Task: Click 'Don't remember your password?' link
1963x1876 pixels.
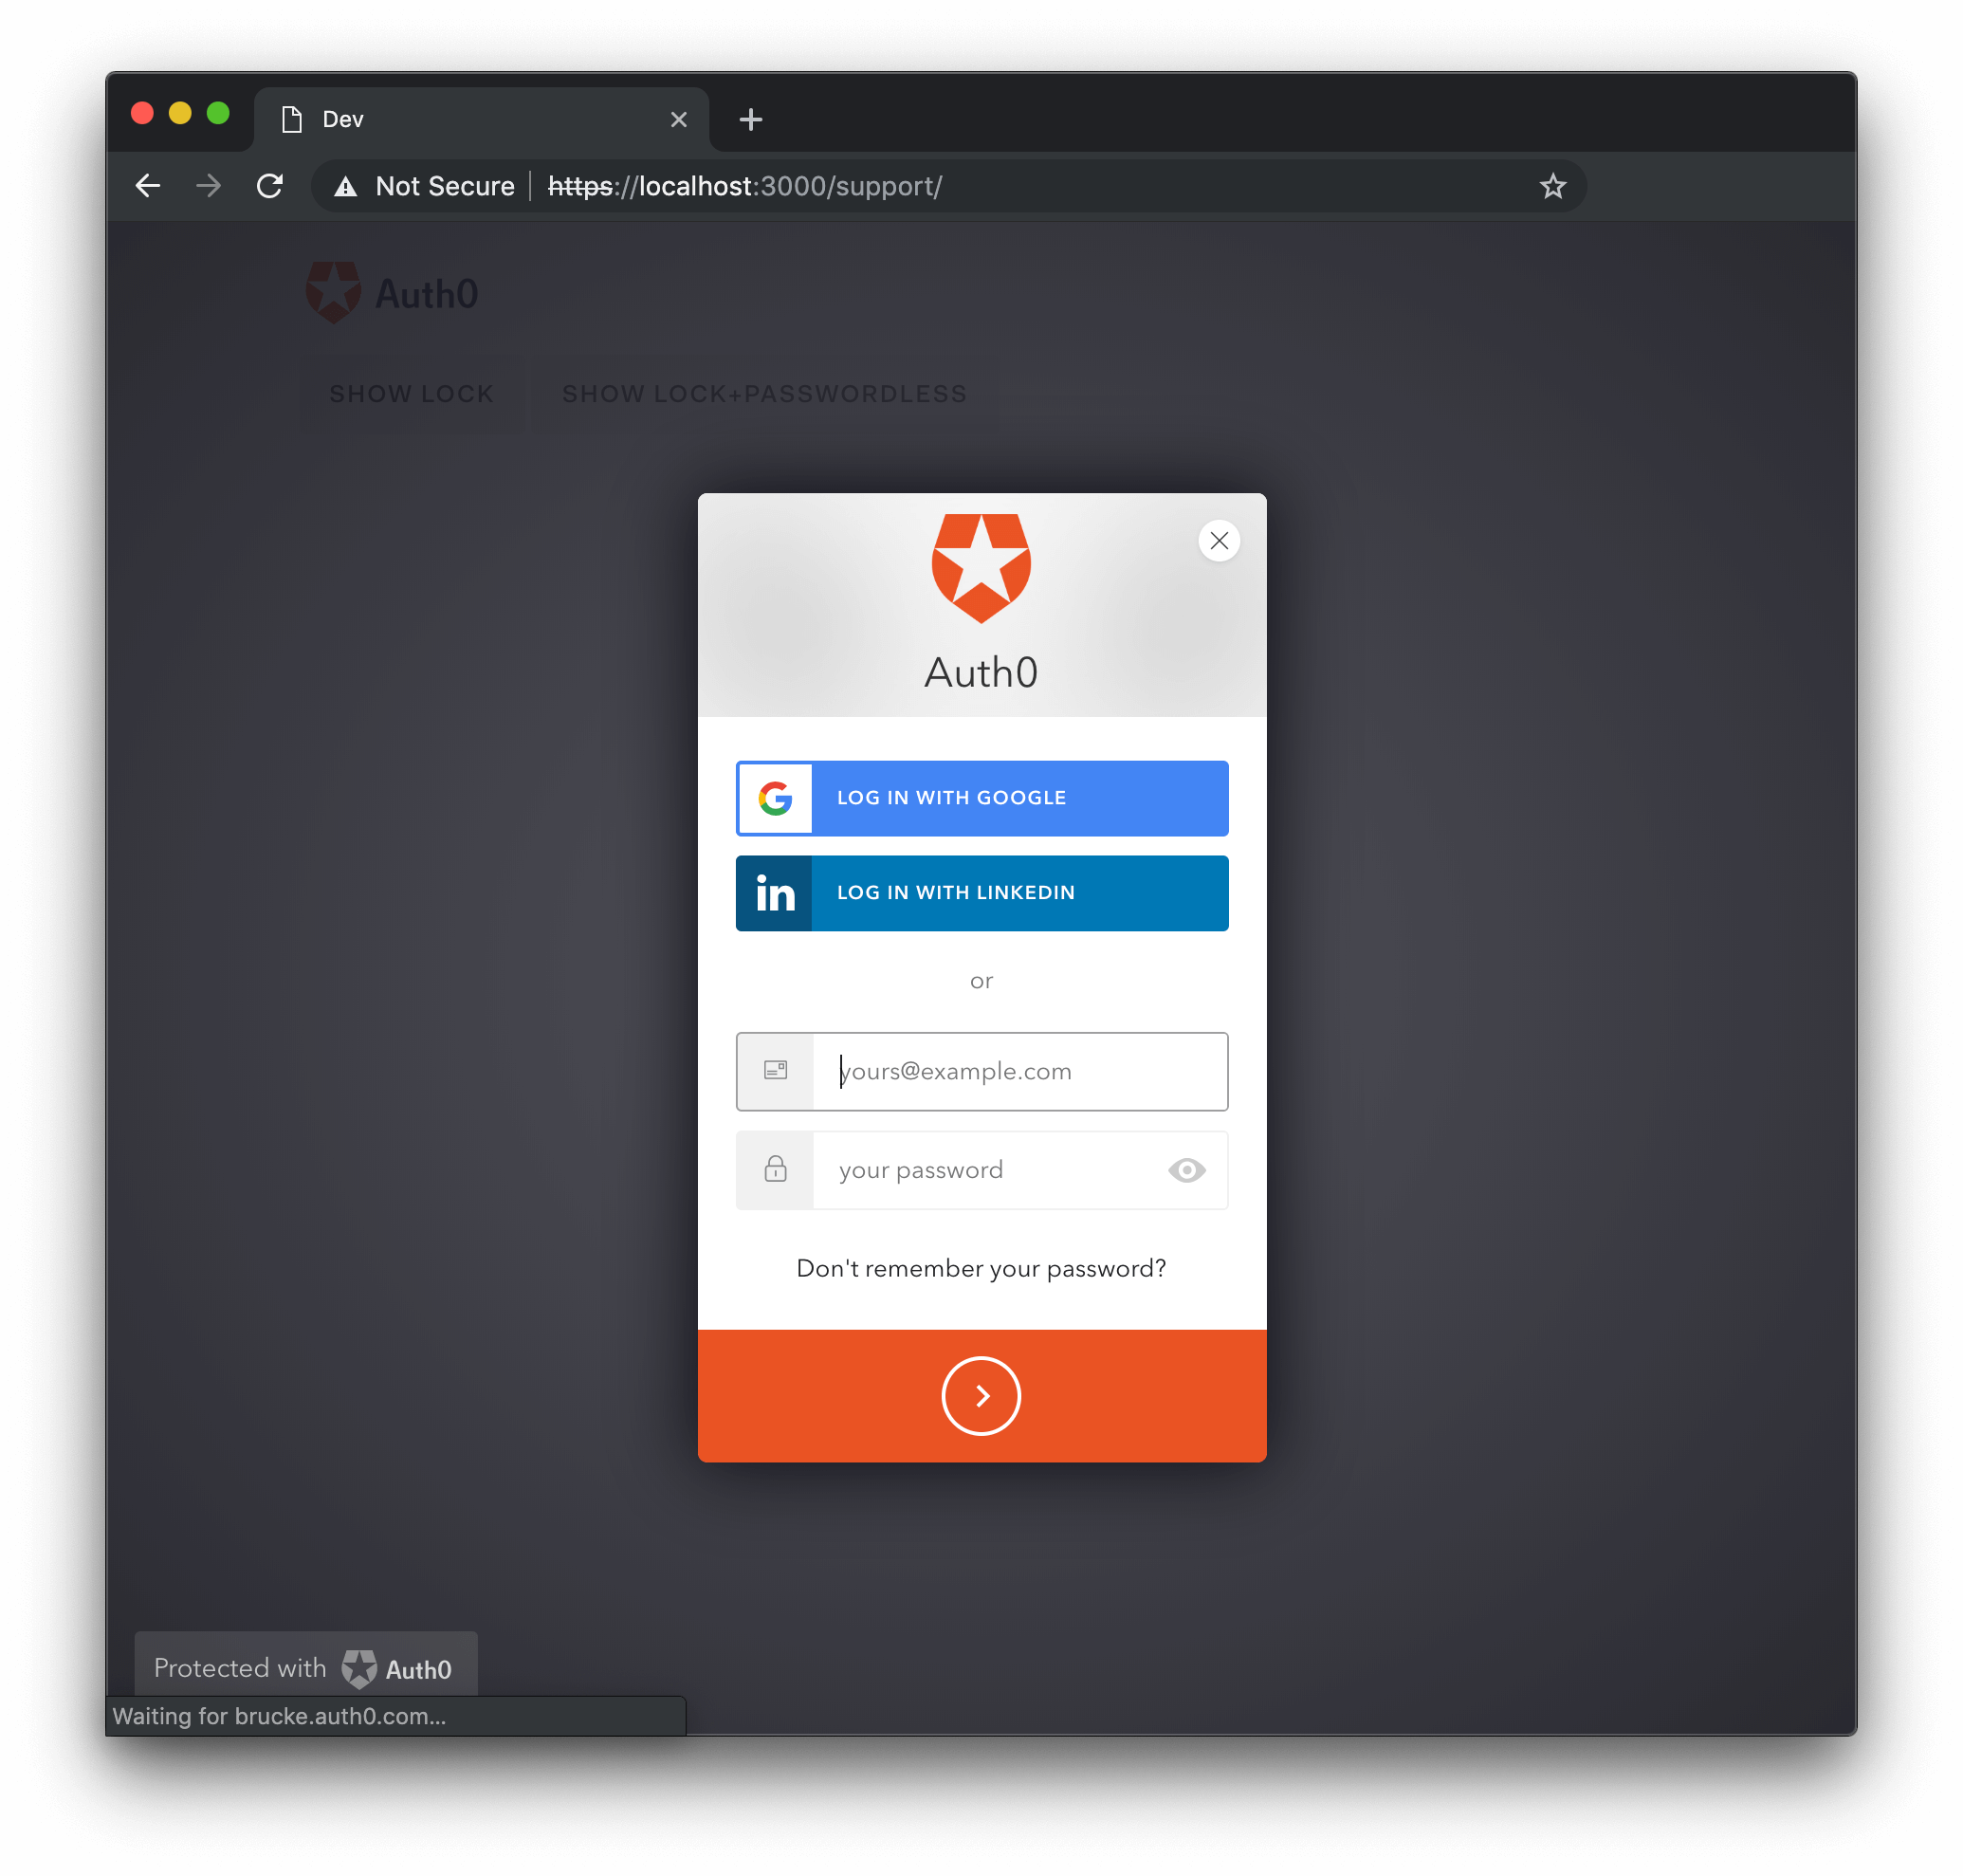Action: [x=980, y=1266]
